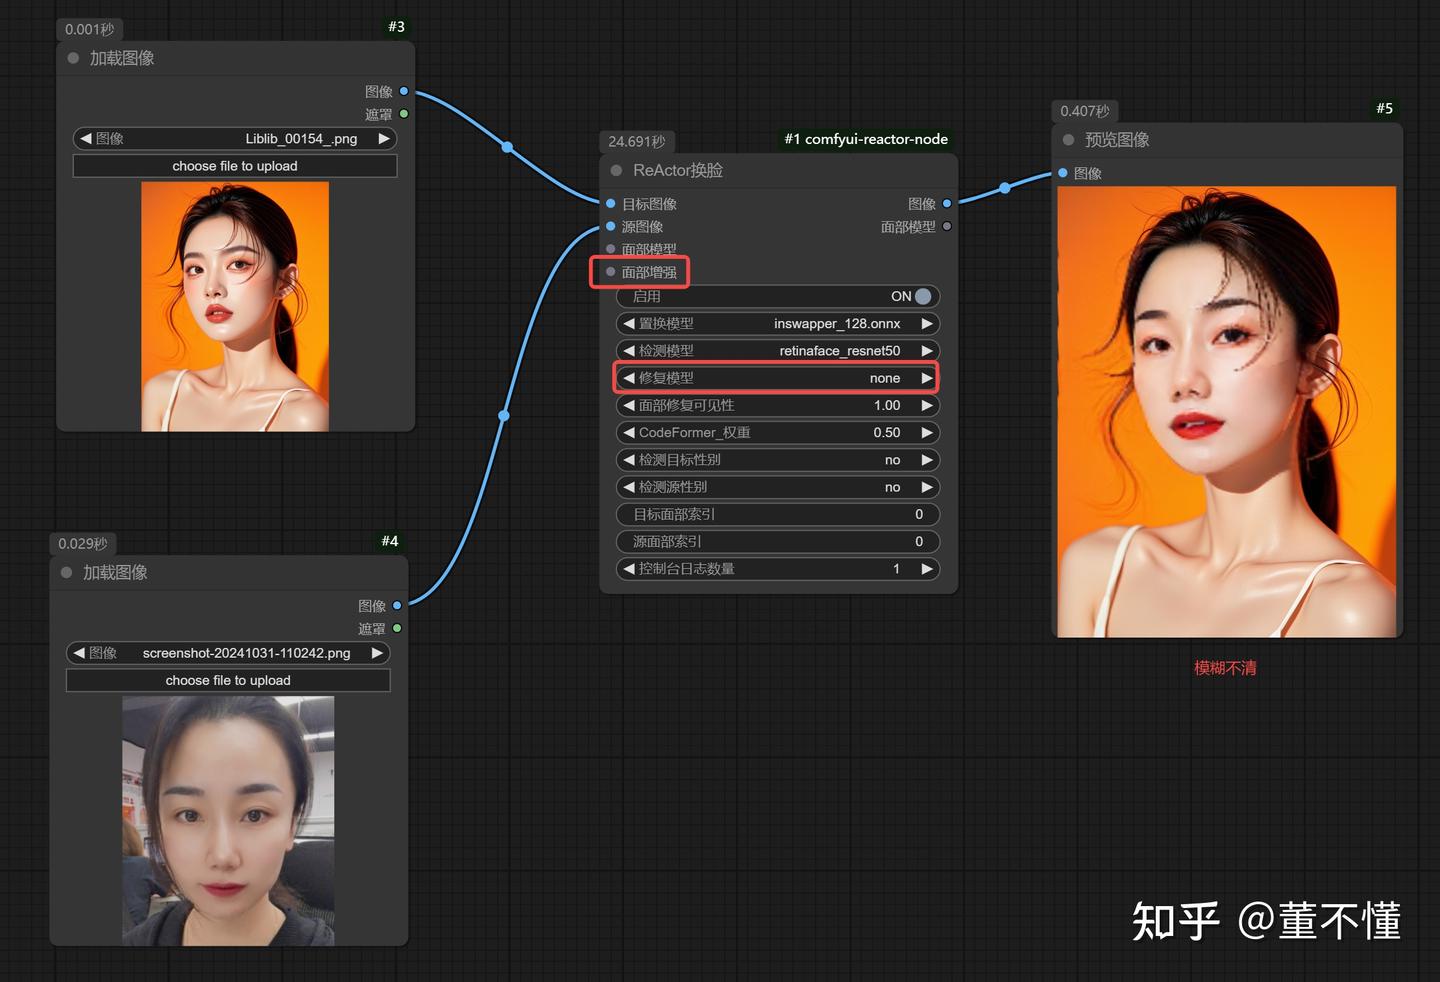Cycle 检测模型 backward with its left arrow
Image resolution: width=1440 pixels, height=982 pixels.
628,350
